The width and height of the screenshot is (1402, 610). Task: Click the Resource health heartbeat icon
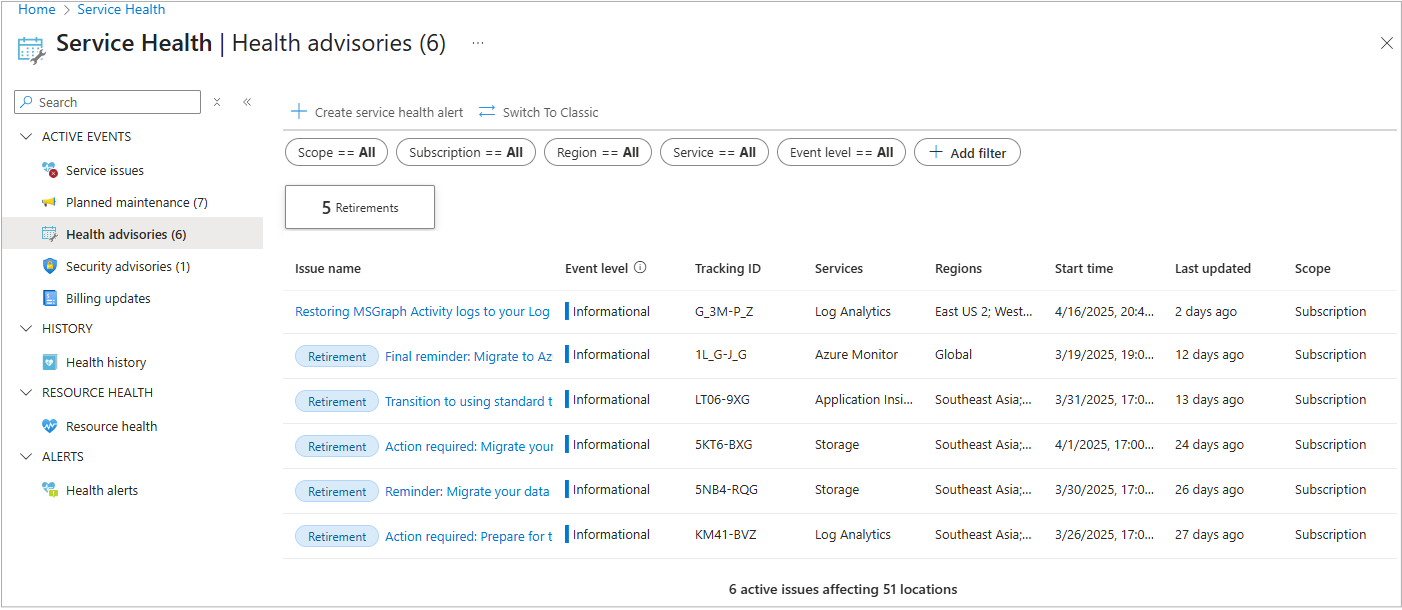(50, 426)
